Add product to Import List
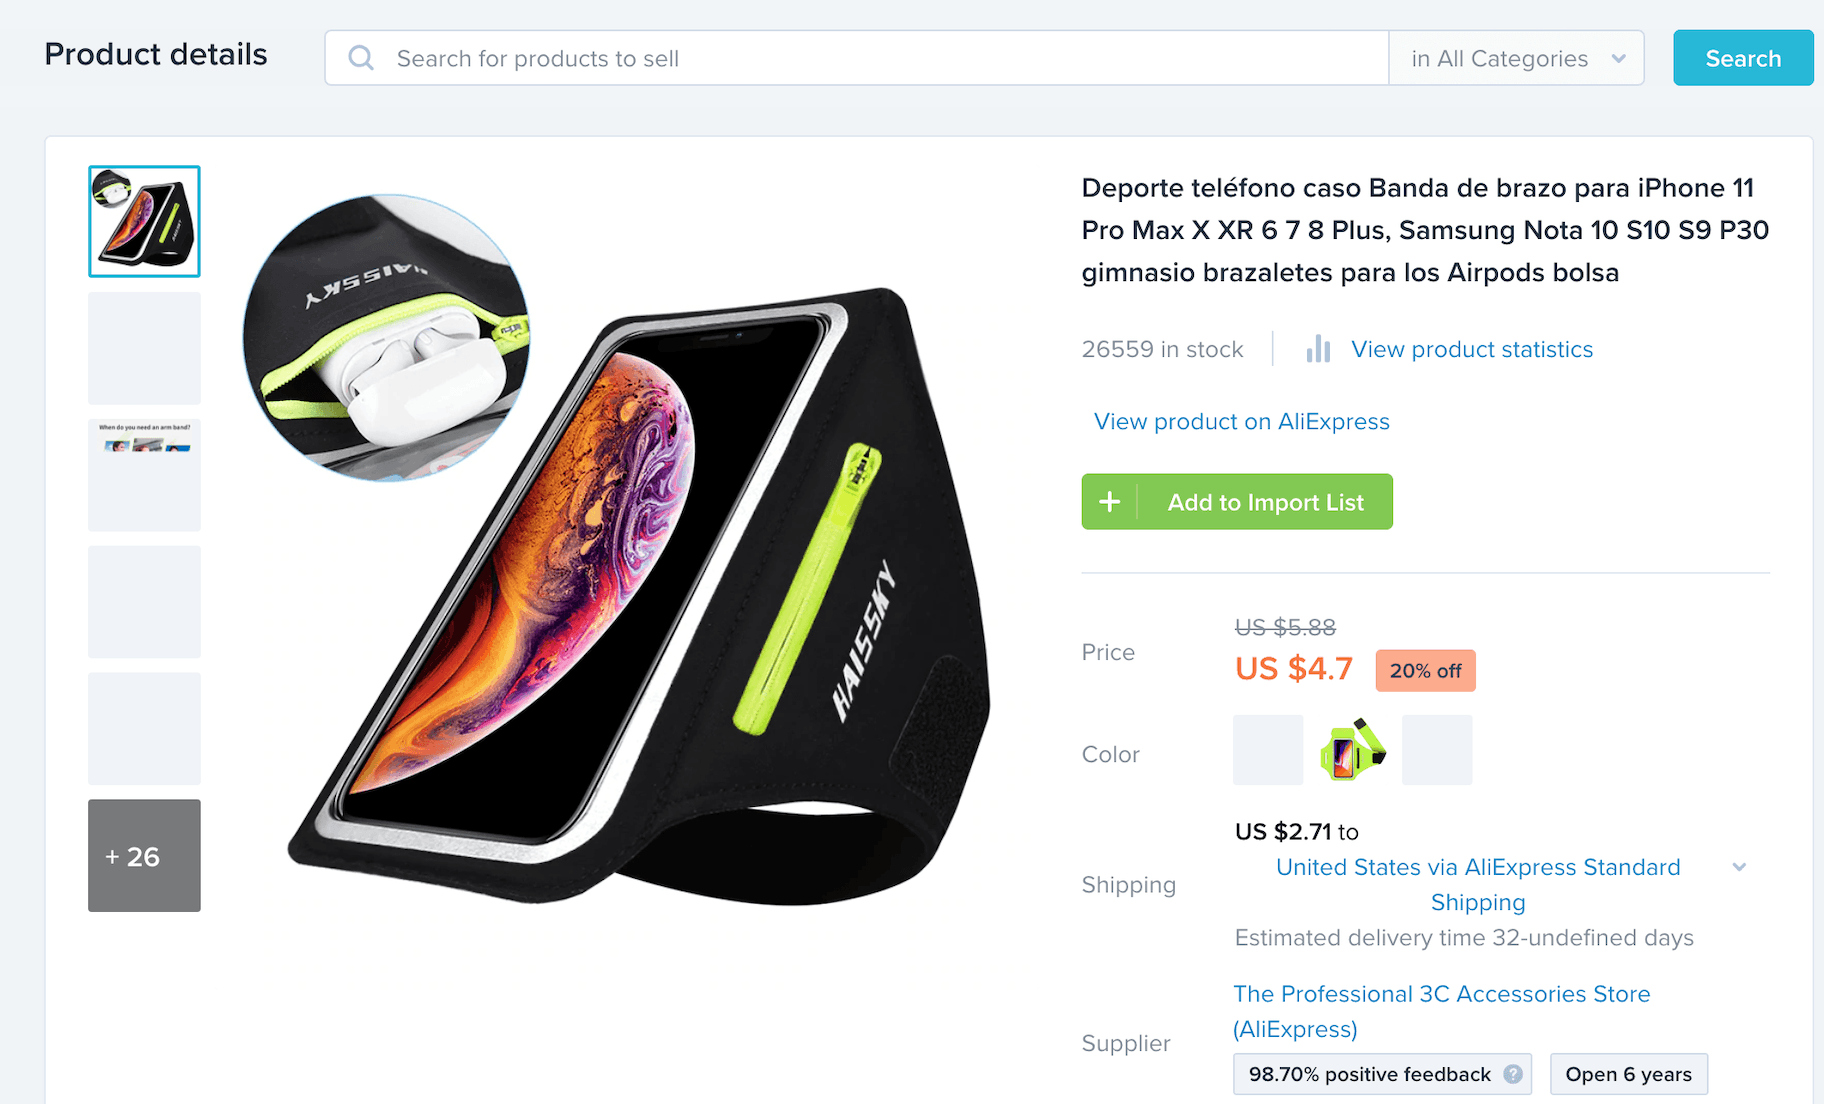This screenshot has width=1824, height=1104. (x=1237, y=502)
